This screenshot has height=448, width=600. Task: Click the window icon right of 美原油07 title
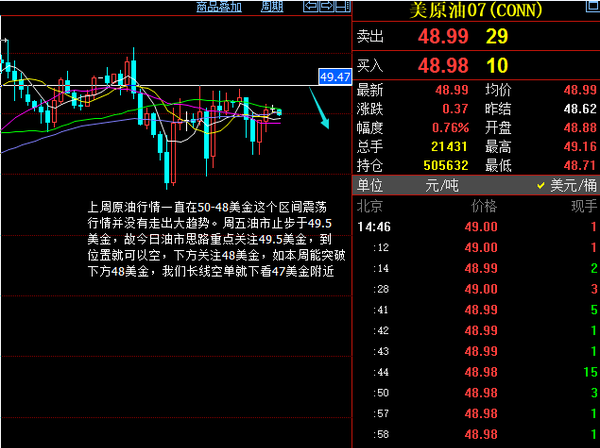[x=593, y=6]
